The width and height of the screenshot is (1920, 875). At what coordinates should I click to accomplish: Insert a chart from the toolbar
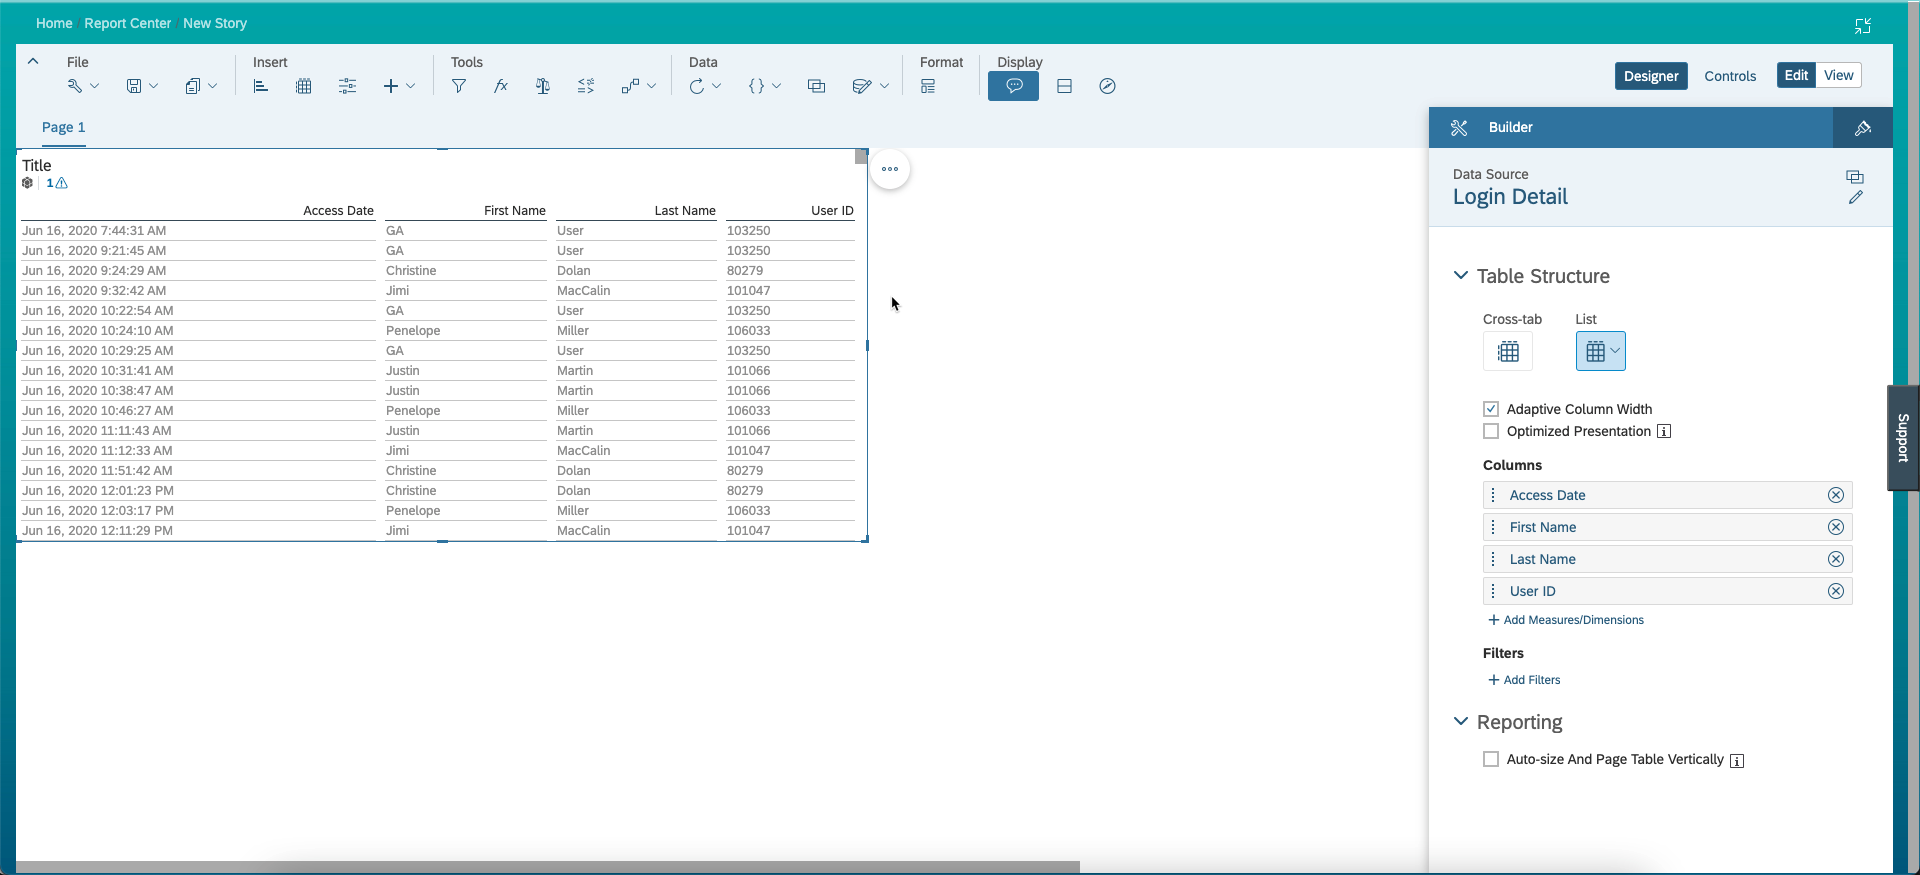261,86
